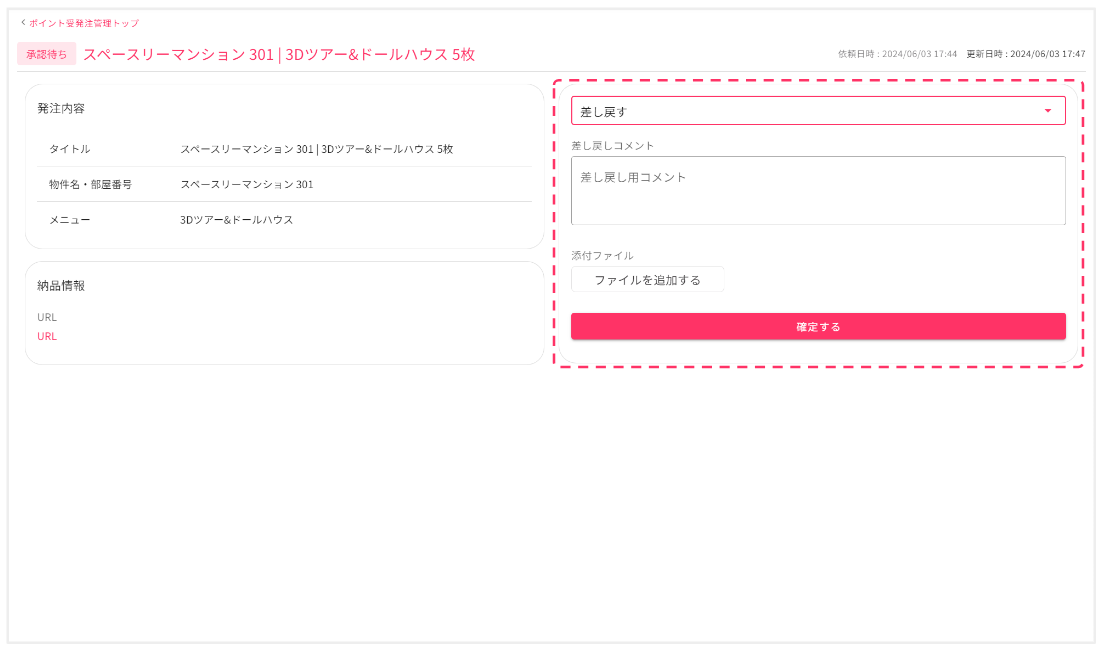Select the タイトル row in 発注内容
The width and height of the screenshot is (1103, 648).
tap(284, 149)
